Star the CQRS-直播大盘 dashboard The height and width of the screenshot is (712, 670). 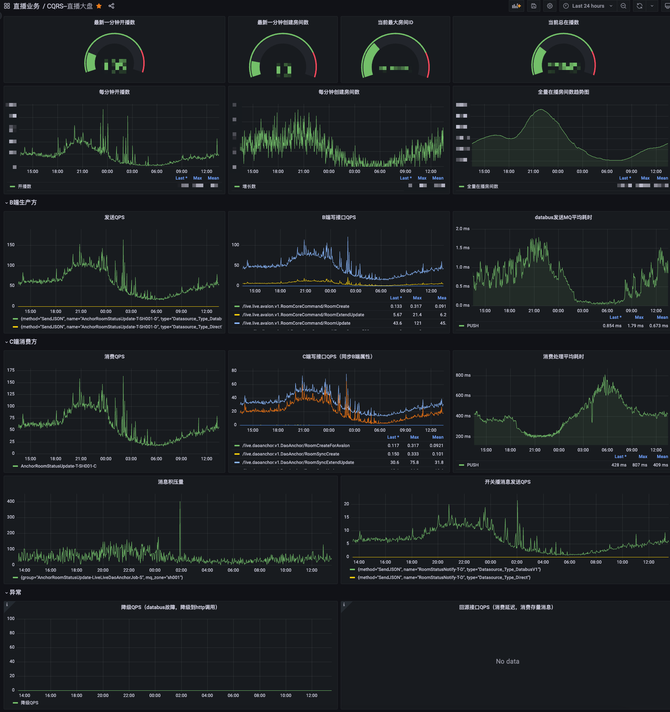click(99, 6)
